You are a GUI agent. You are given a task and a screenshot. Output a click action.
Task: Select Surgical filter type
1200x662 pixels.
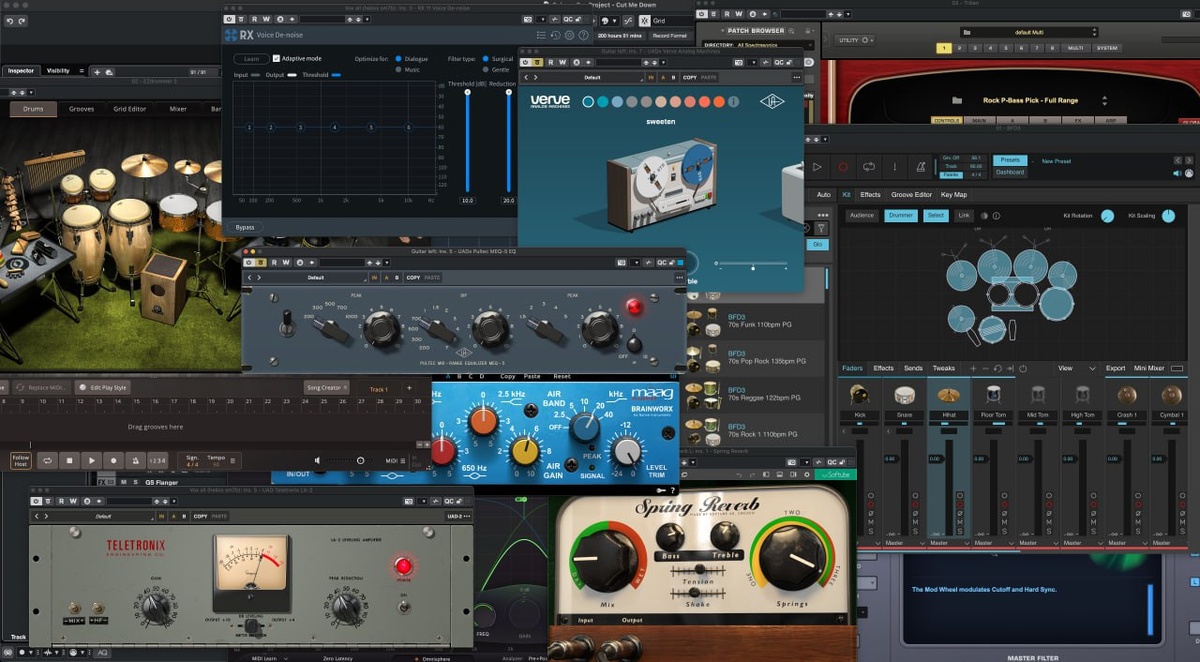click(486, 59)
